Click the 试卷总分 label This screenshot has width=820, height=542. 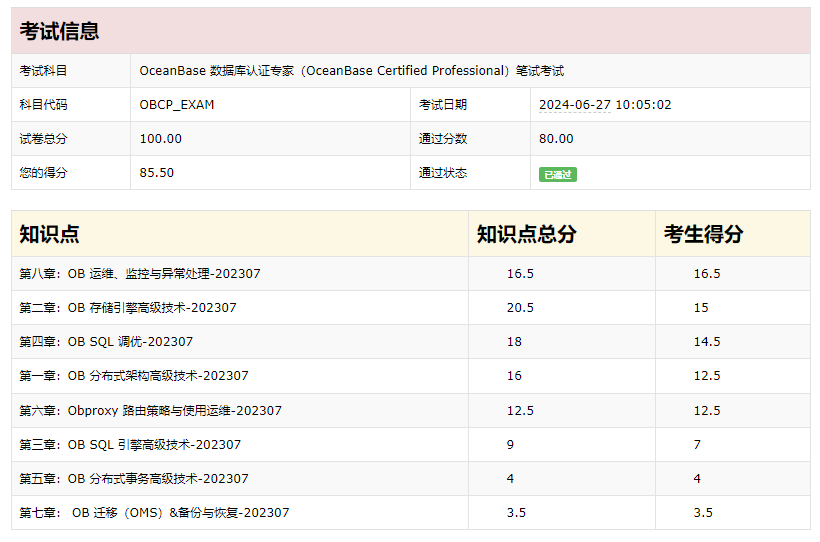tap(43, 139)
